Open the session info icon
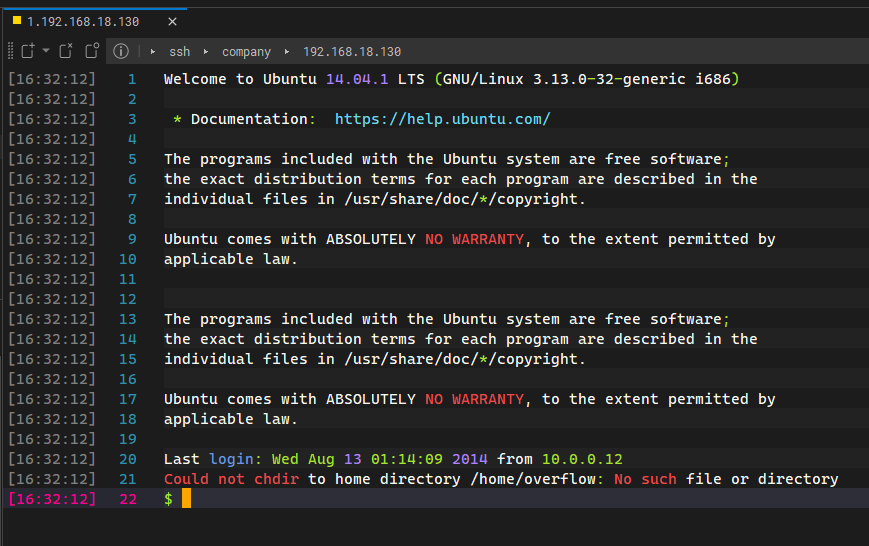Viewport: 869px width, 546px height. [x=121, y=51]
